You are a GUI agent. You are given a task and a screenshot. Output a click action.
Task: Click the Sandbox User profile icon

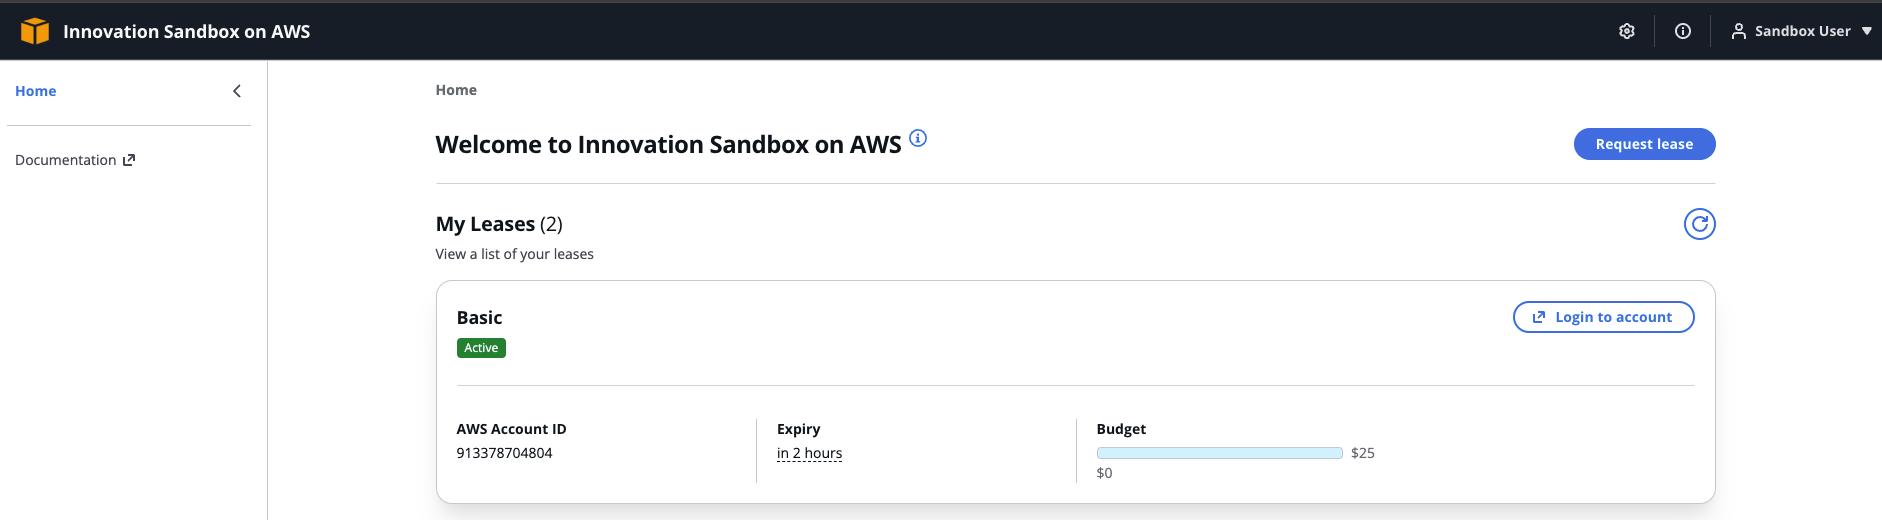(1739, 31)
